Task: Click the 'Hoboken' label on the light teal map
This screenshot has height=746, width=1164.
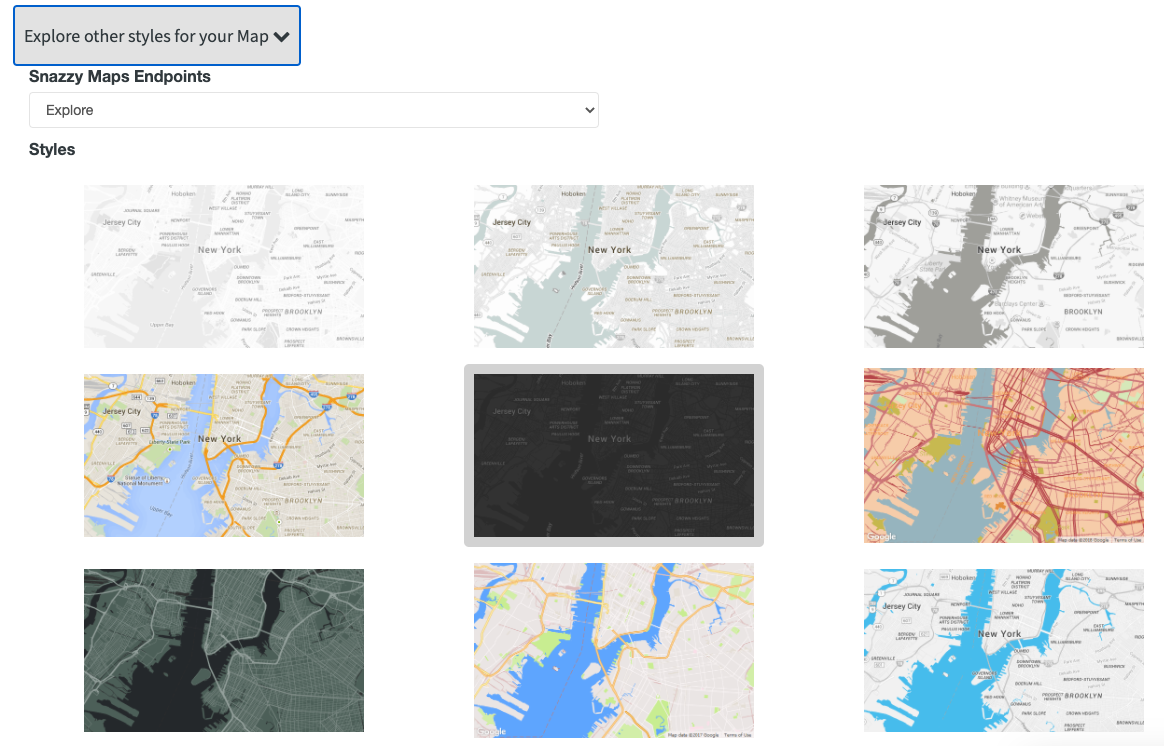Action: 574,194
